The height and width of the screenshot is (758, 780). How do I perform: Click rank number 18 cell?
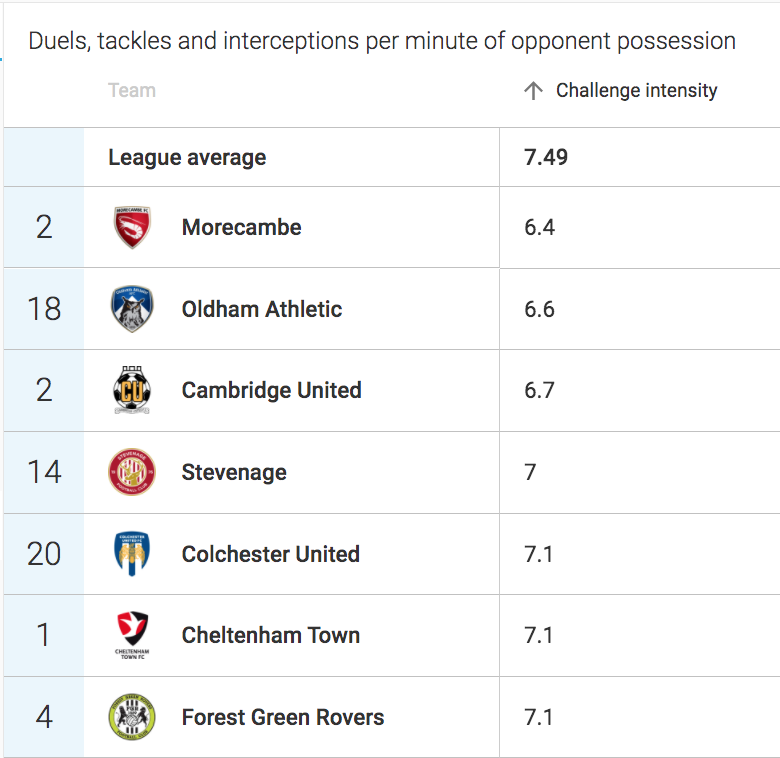tap(44, 309)
